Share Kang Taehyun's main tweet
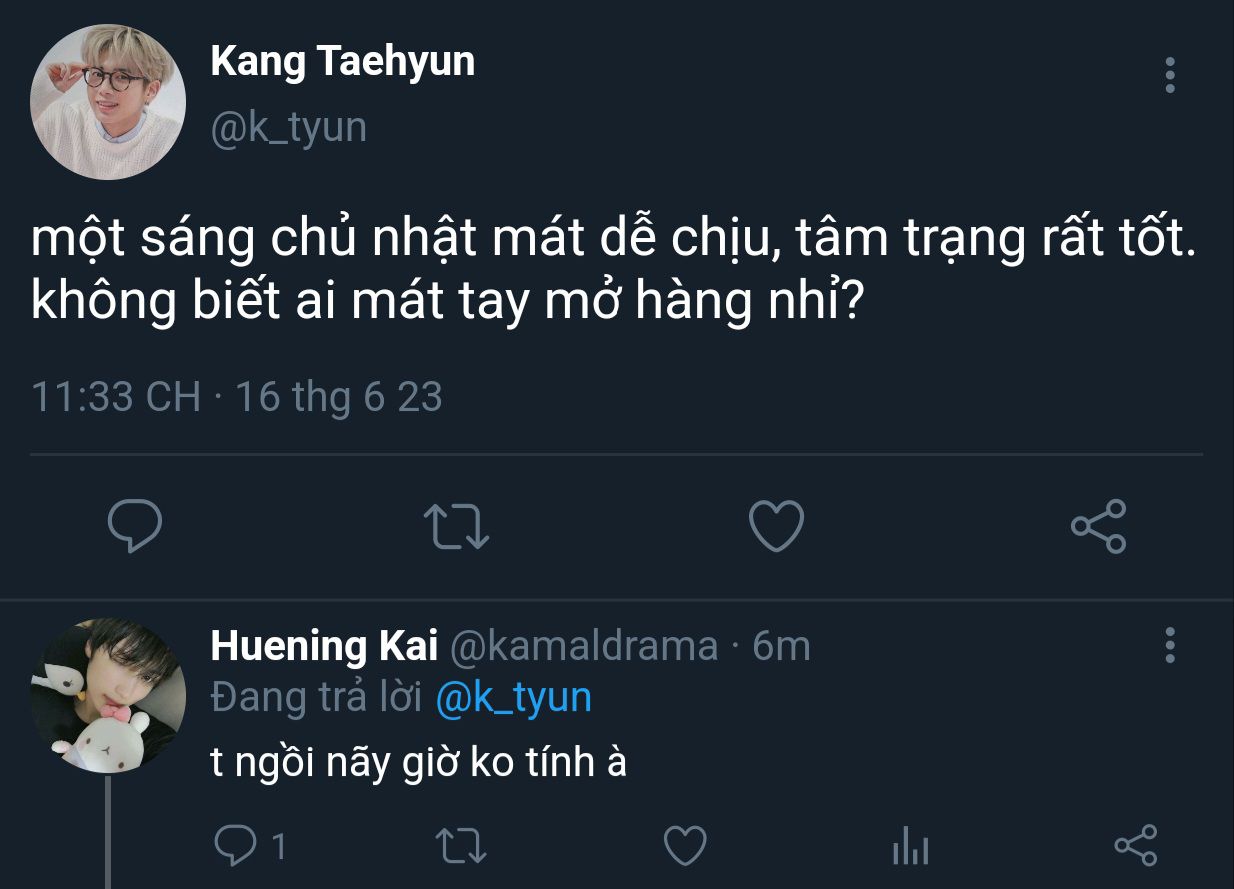The width and height of the screenshot is (1234, 889). [1098, 526]
